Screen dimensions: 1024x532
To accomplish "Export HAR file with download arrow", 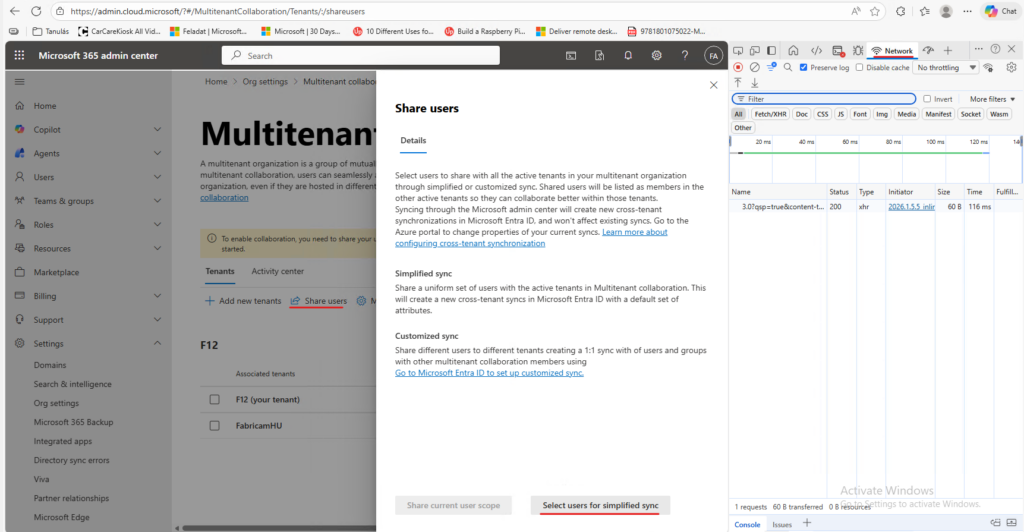I will point(754,83).
